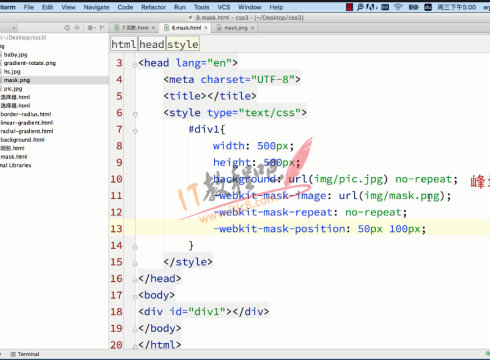Image resolution: width=490 pixels, height=360 pixels.
Task: Close the 8.mask.html editor tab
Action: click(x=206, y=28)
